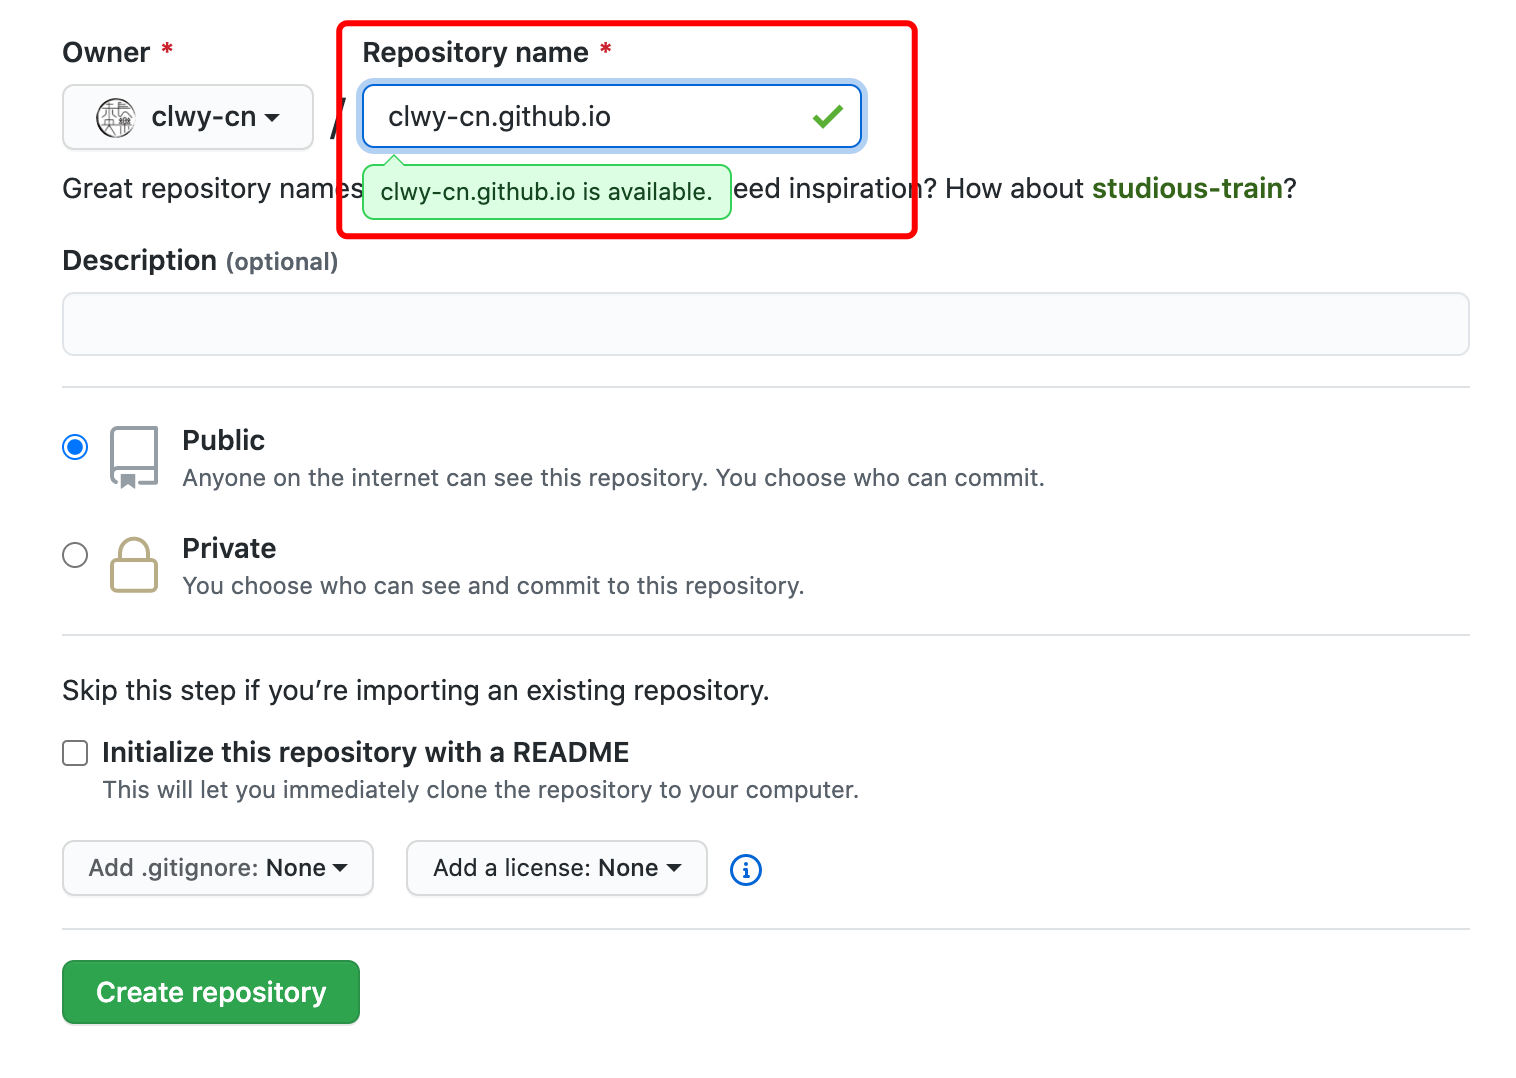Enable Initialize this repository with a README
The height and width of the screenshot is (1078, 1516).
(75, 753)
